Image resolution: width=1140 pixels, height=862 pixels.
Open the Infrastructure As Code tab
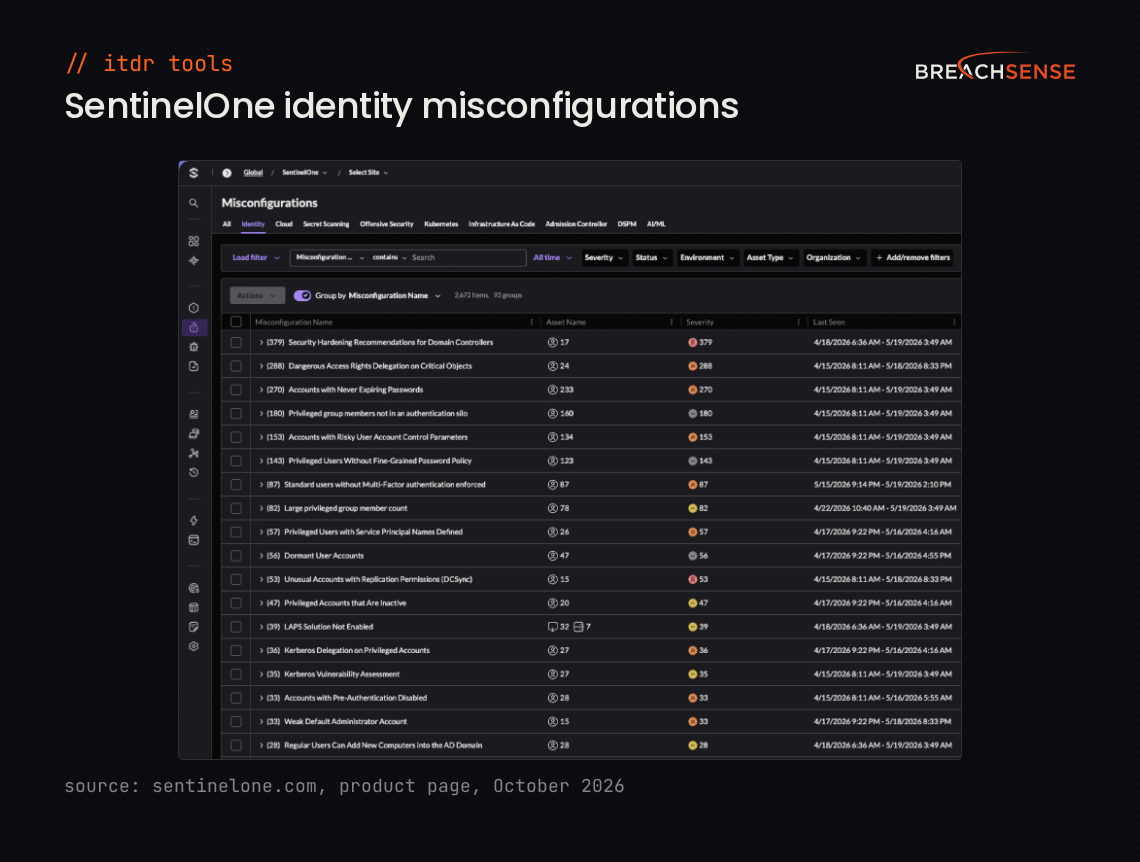pos(502,224)
